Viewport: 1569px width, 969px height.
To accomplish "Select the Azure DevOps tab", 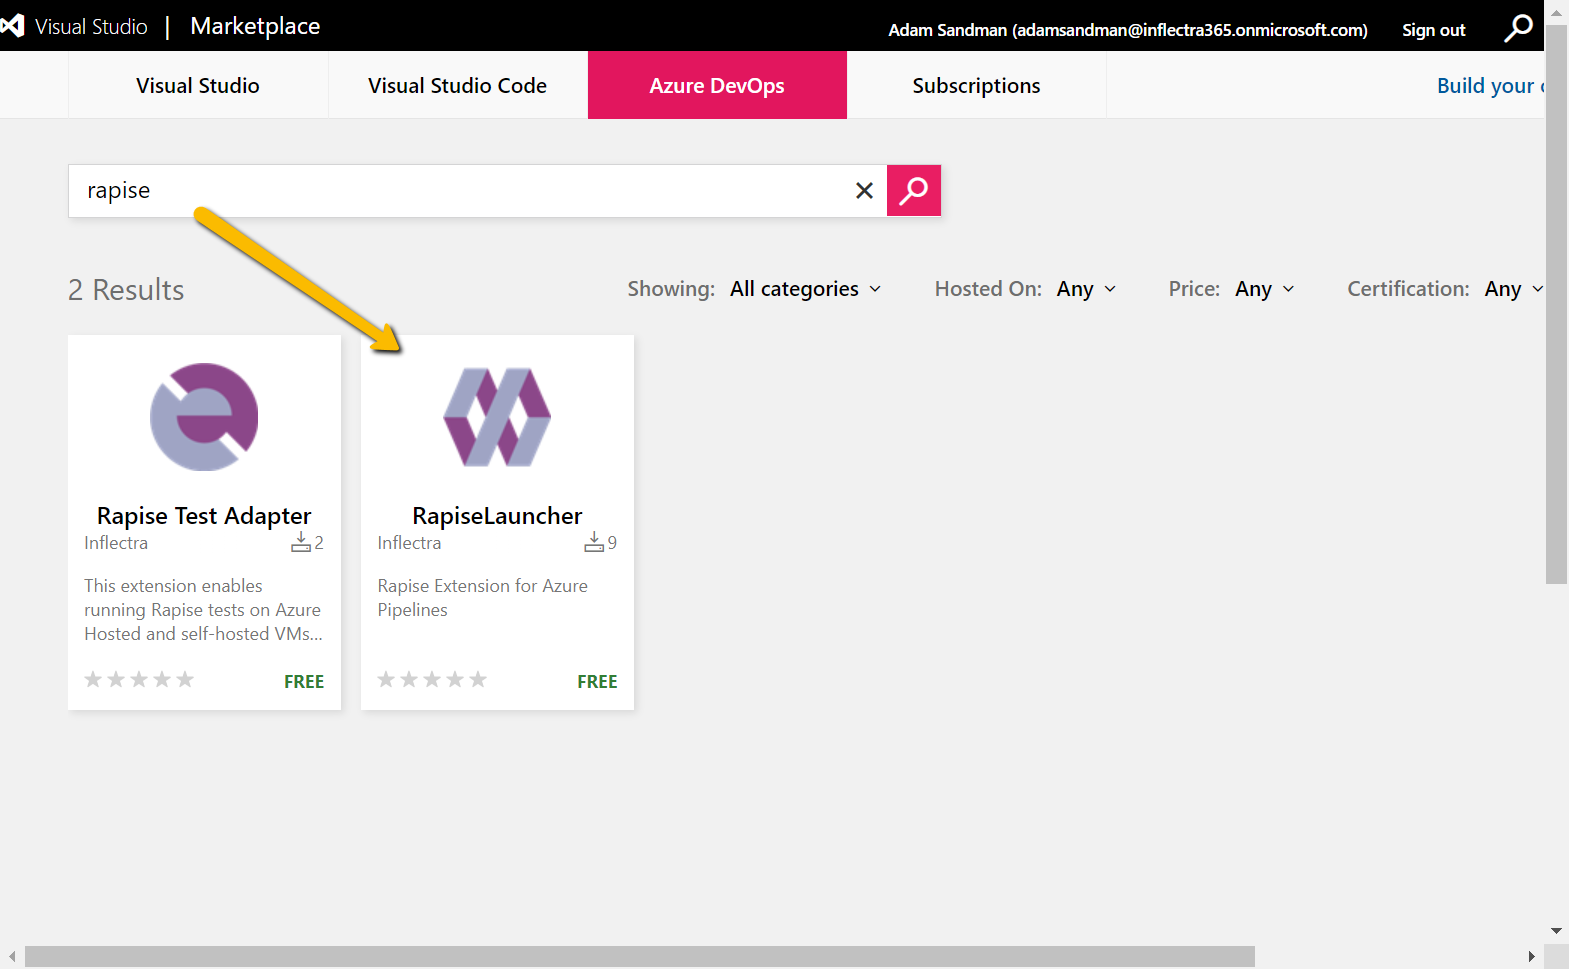I will click(717, 86).
